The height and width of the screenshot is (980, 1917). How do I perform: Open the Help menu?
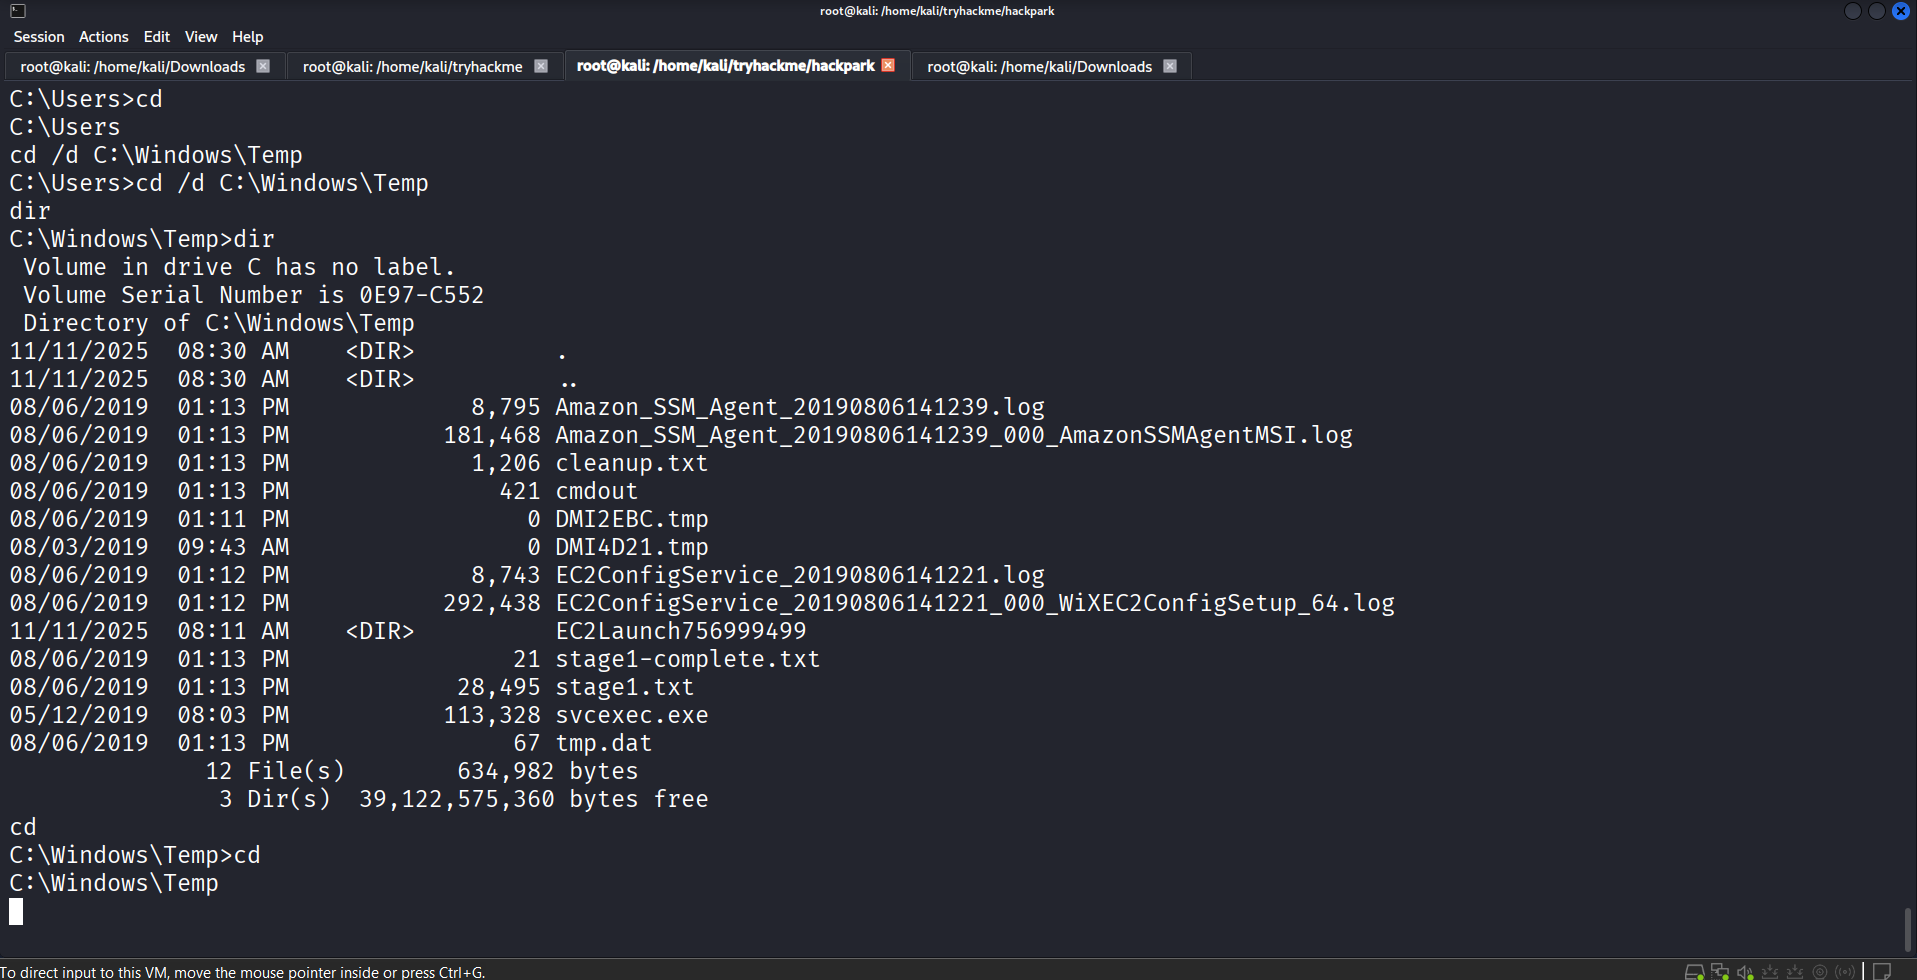tap(248, 37)
